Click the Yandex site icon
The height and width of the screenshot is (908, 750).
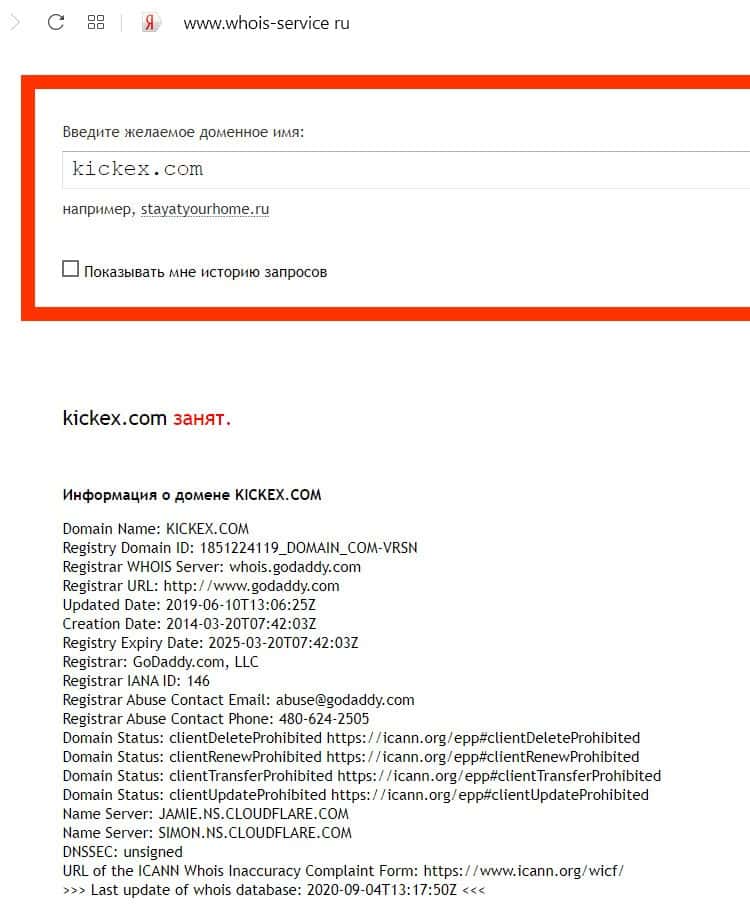(x=150, y=23)
